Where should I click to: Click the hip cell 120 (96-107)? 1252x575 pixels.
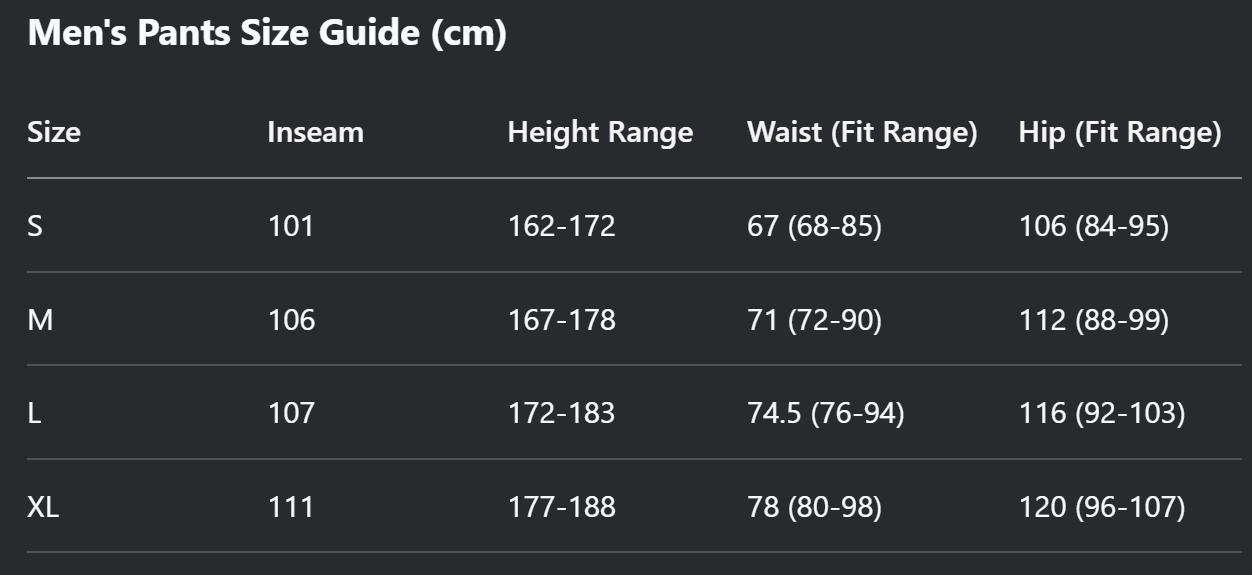pos(1102,507)
